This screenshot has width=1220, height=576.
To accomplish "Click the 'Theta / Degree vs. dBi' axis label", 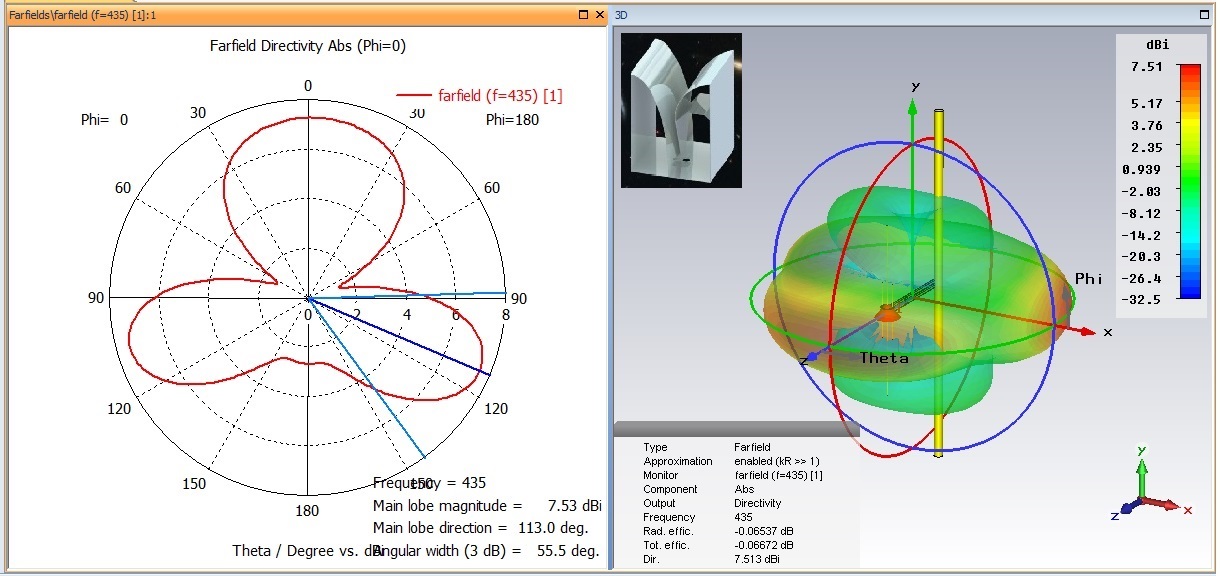I will tap(308, 550).
